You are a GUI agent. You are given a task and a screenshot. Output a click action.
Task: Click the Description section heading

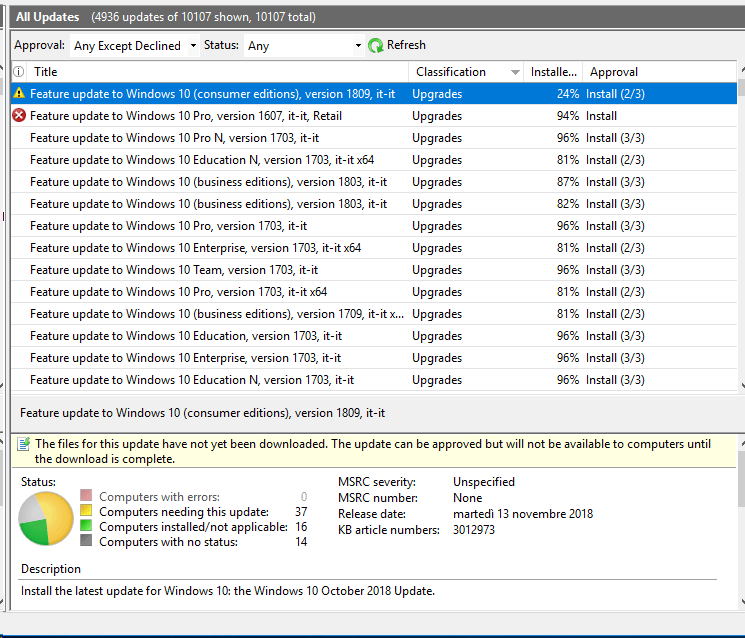point(51,569)
